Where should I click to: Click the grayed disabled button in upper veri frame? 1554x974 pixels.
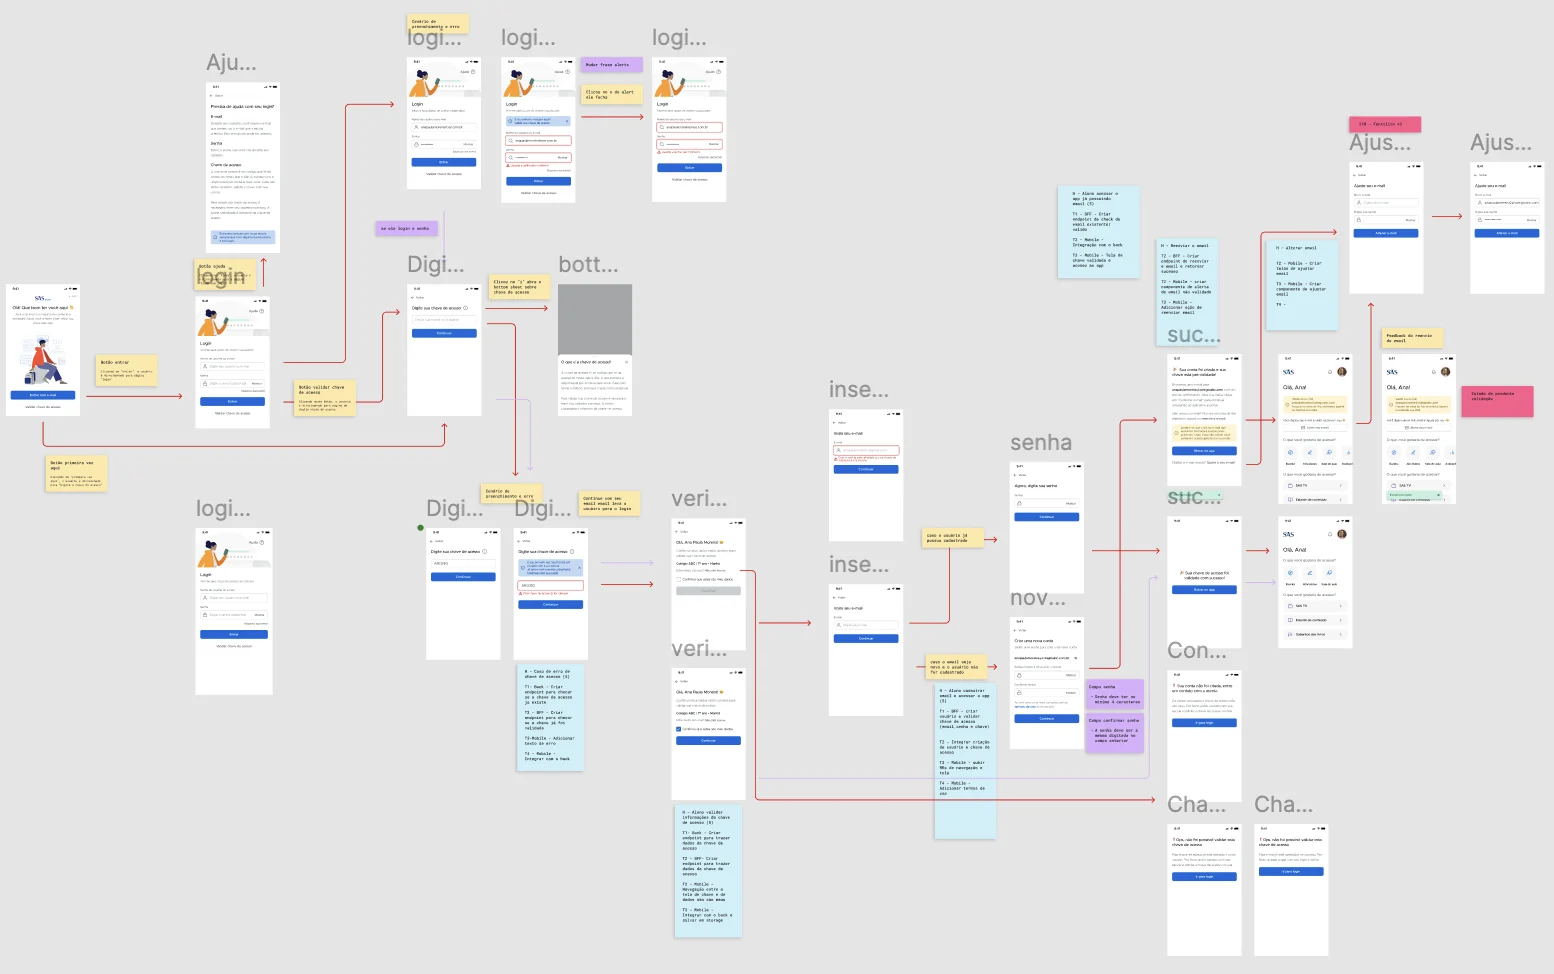point(708,591)
